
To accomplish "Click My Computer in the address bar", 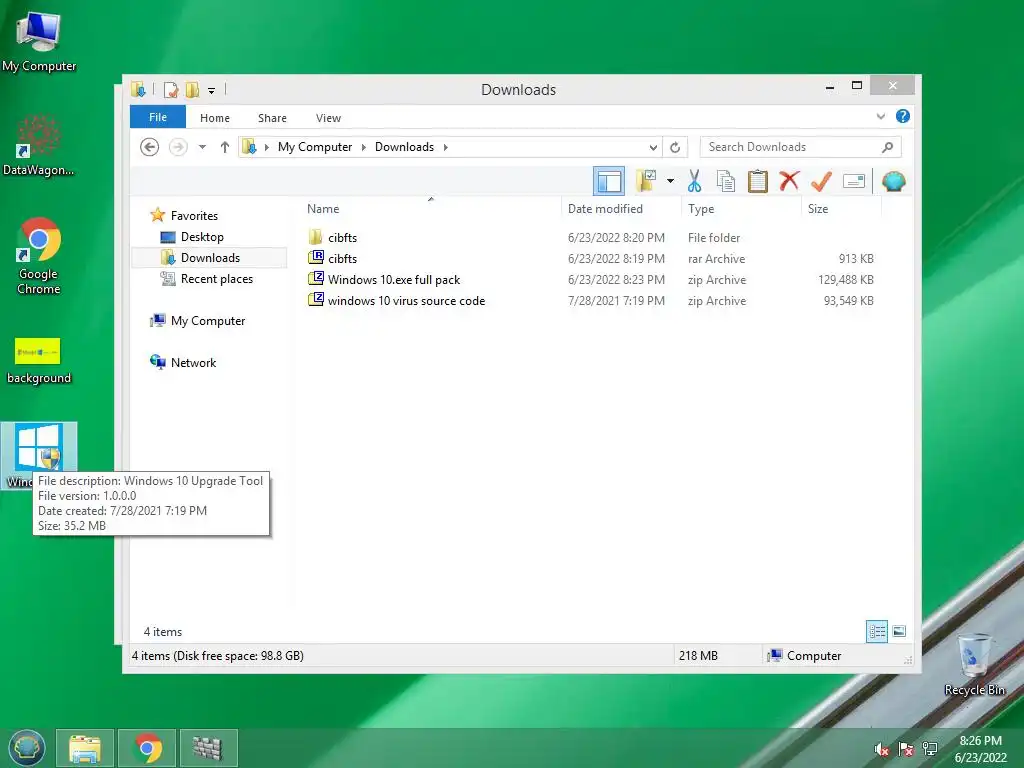I will coord(315,147).
